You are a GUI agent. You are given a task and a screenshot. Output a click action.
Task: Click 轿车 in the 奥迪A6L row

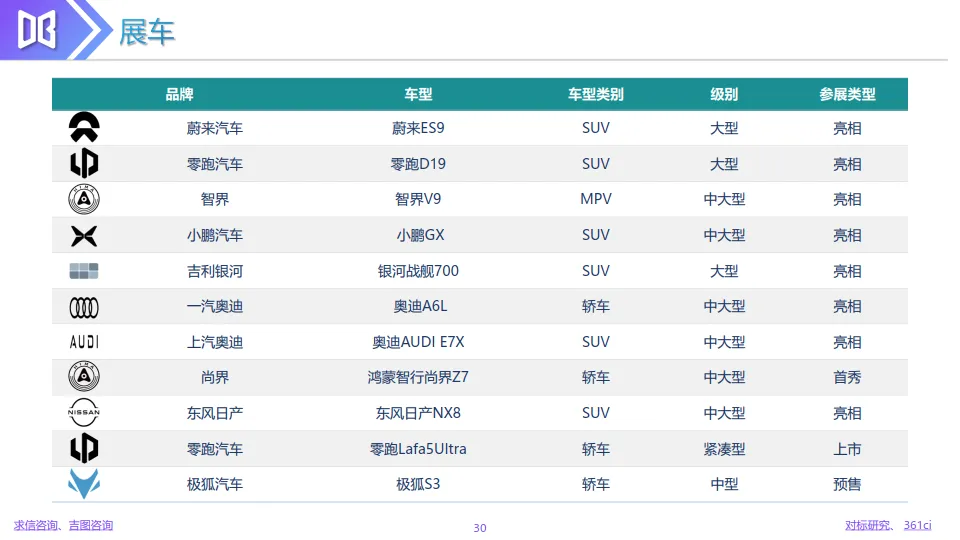pyautogui.click(x=596, y=306)
